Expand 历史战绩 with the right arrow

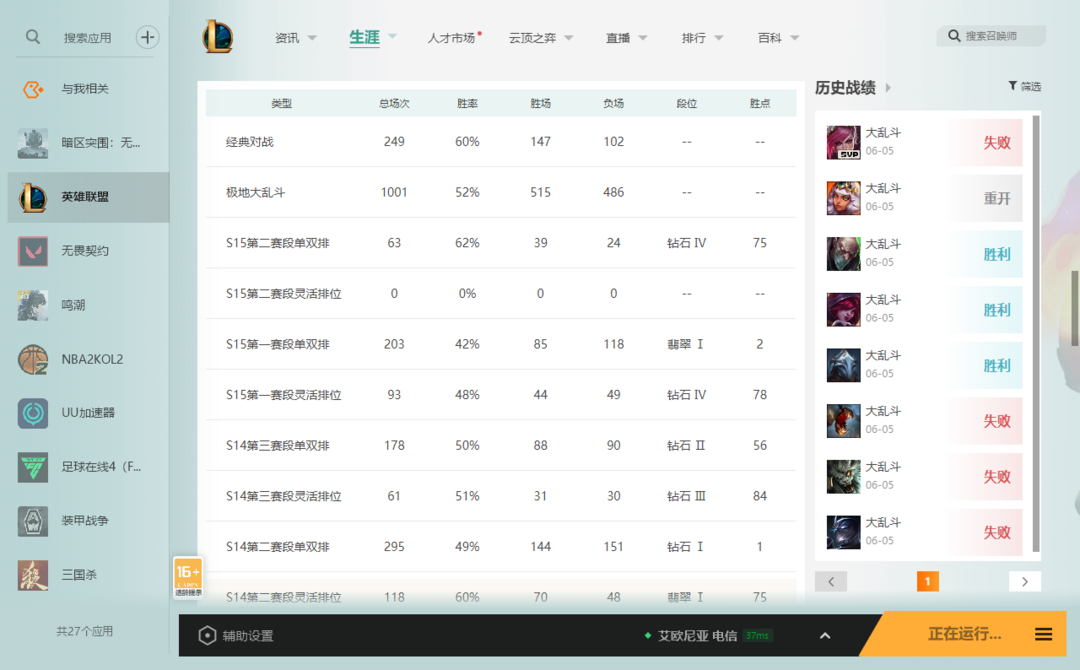point(888,87)
